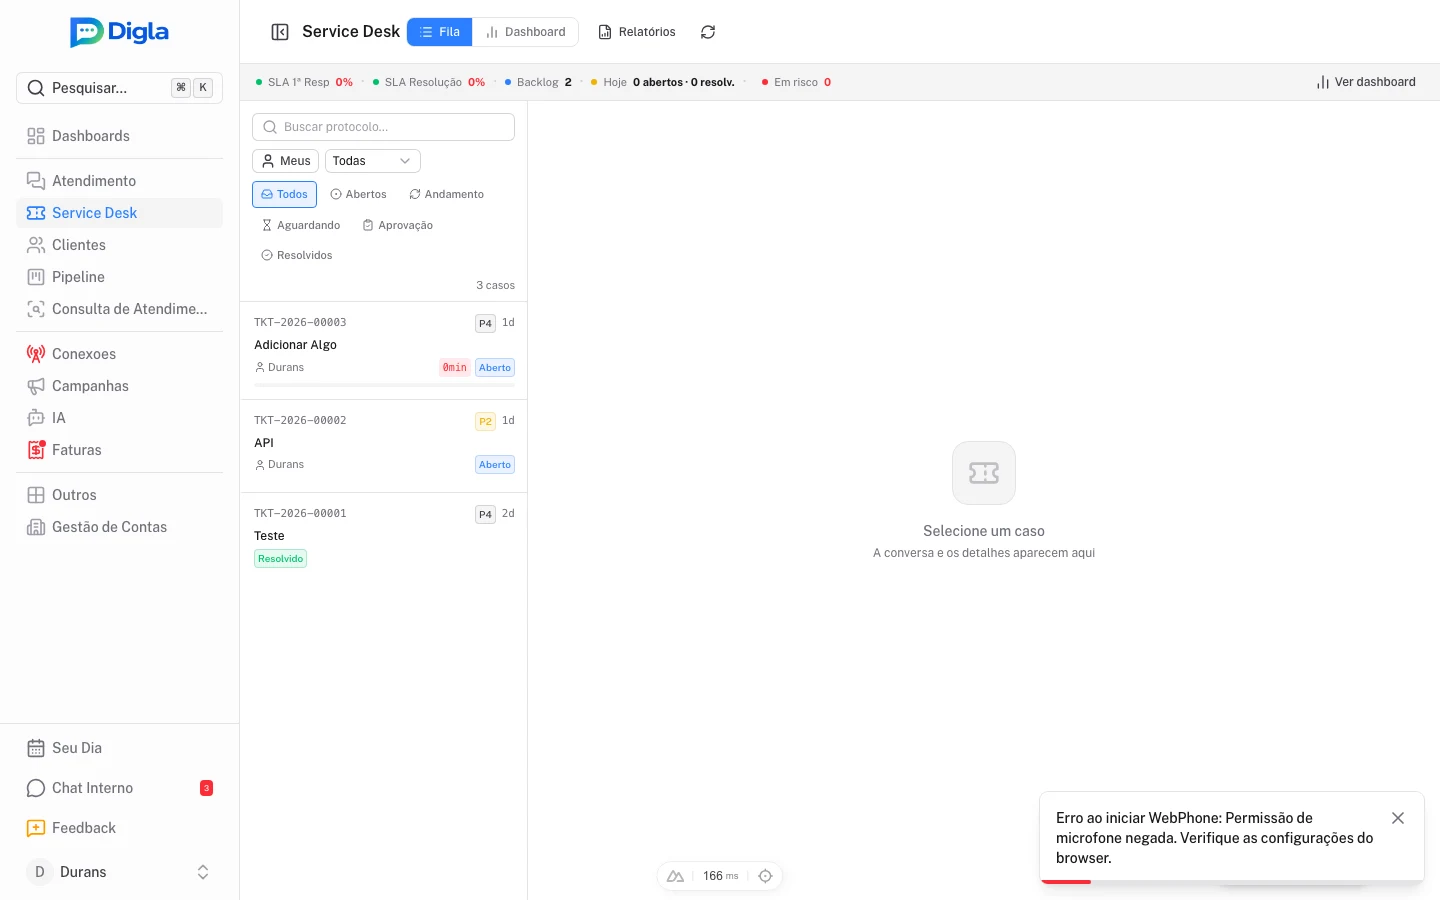The height and width of the screenshot is (900, 1440).
Task: Click the Ver dashboard link
Action: point(1366,82)
